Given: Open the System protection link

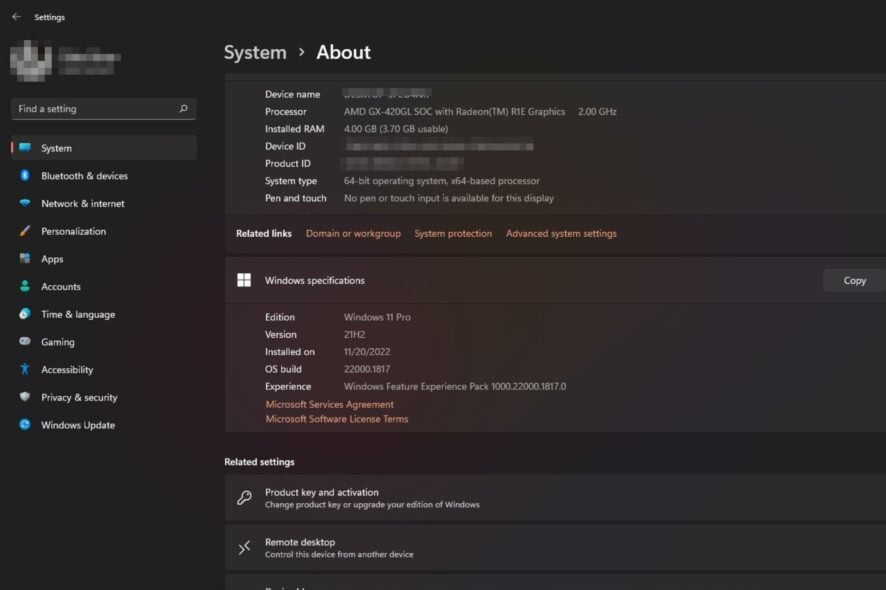Looking at the screenshot, I should [453, 233].
